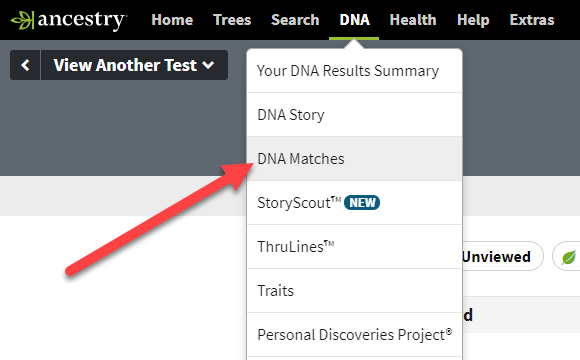Open the Search menu
This screenshot has width=580, height=360.
pyautogui.click(x=295, y=20)
